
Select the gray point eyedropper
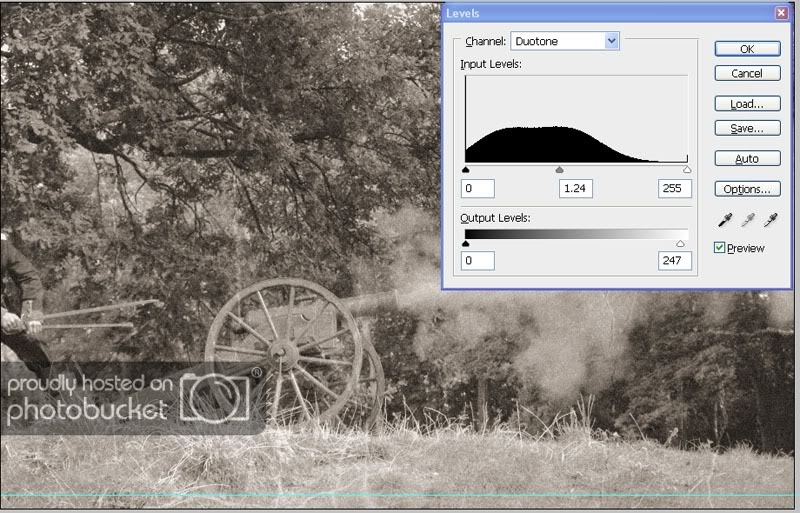click(x=747, y=219)
